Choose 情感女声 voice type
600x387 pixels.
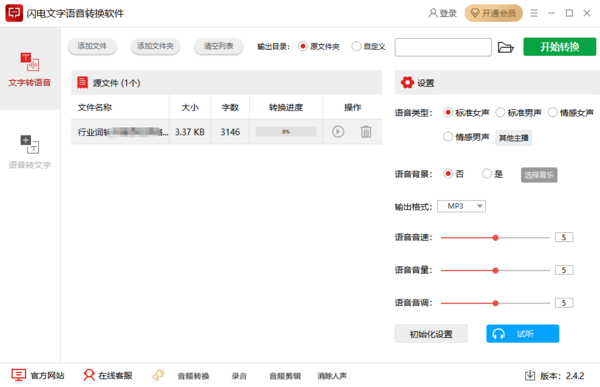click(x=571, y=113)
